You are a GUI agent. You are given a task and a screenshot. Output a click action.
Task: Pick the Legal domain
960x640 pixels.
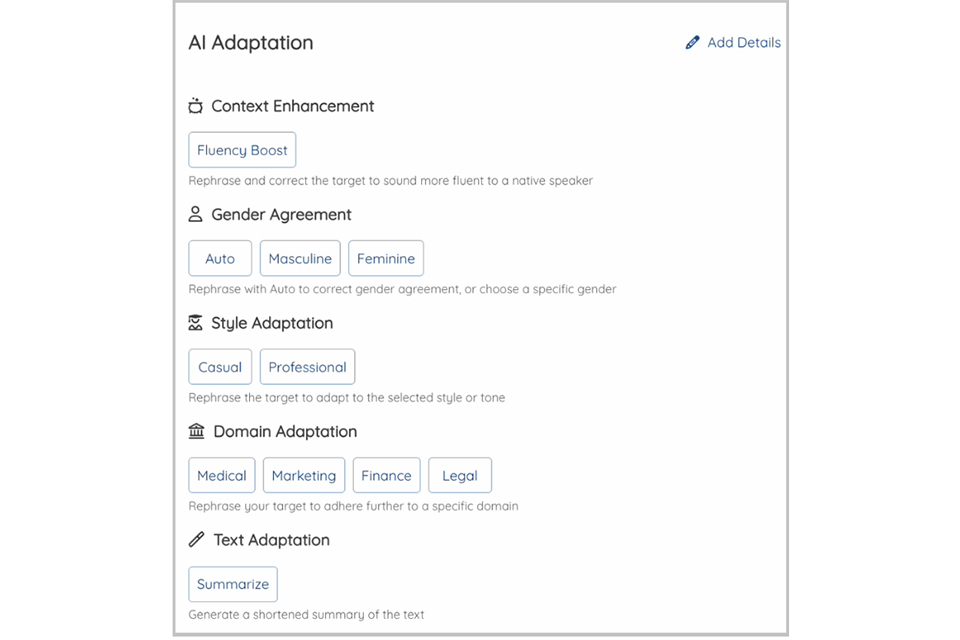point(460,475)
